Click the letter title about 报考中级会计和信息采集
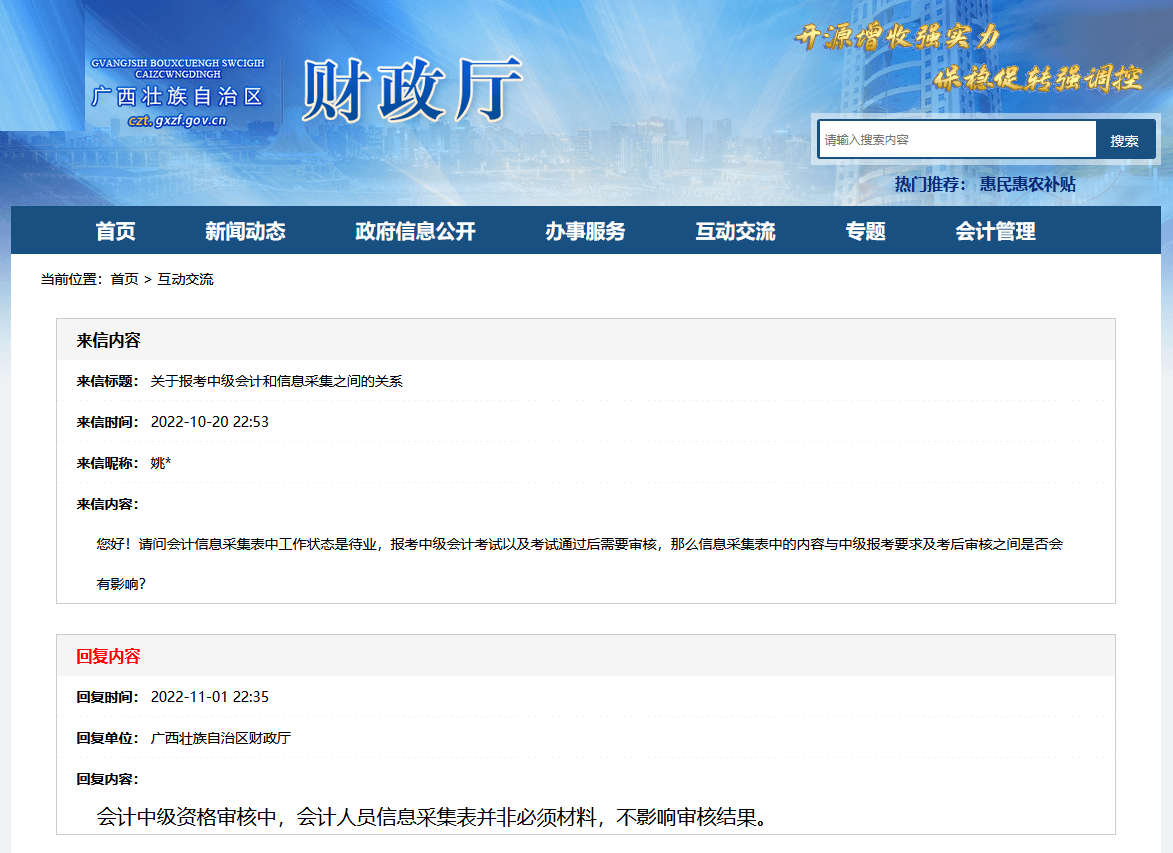The image size is (1173, 853). pos(276,381)
